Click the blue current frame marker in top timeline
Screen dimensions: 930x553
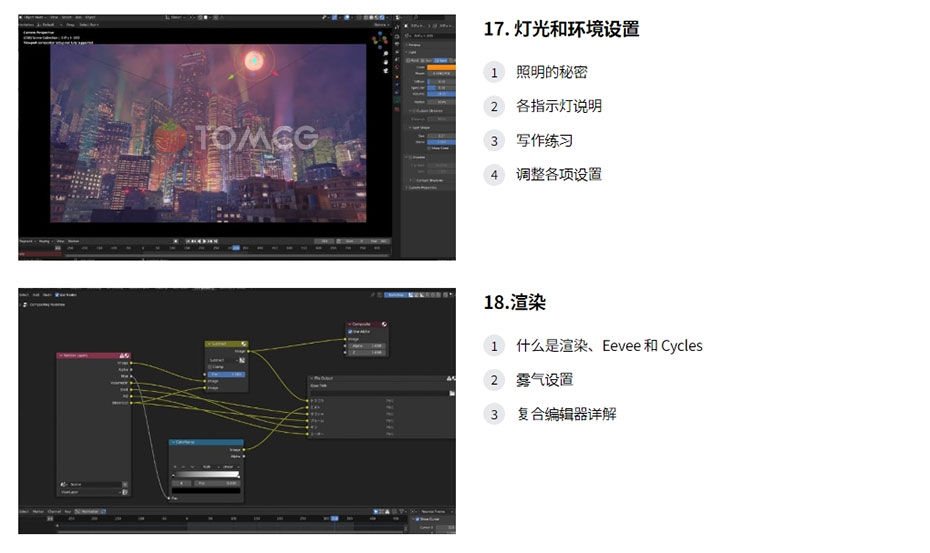pos(236,247)
